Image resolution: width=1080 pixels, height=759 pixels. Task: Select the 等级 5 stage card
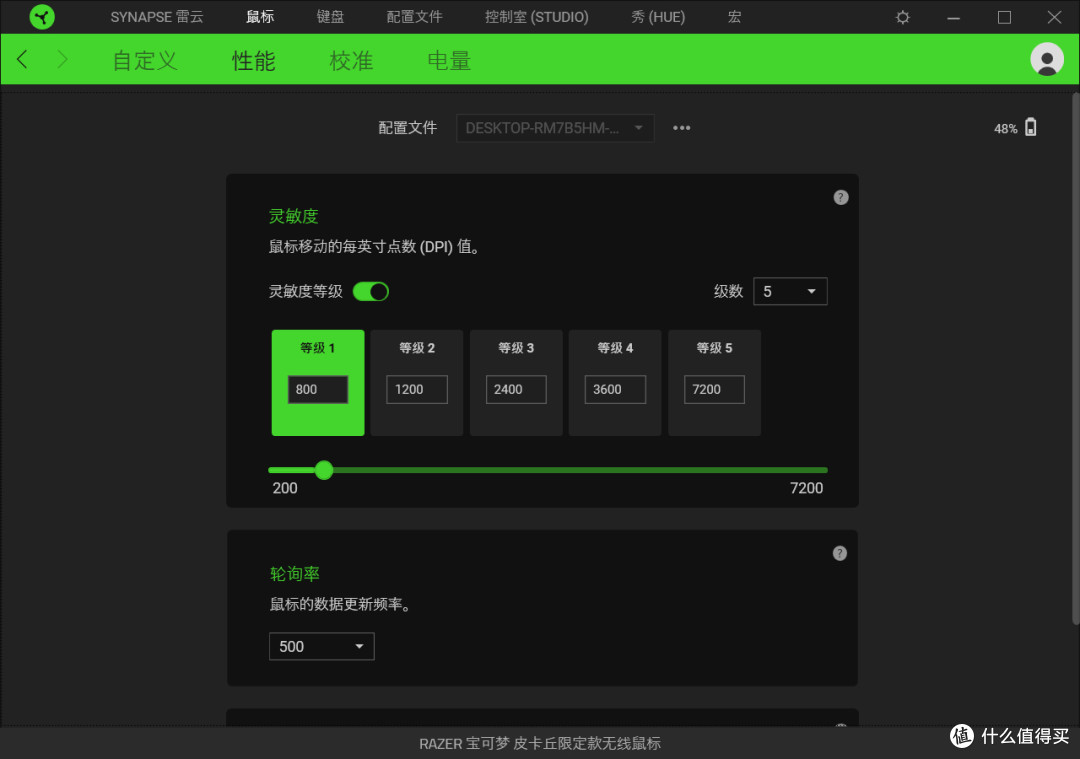(714, 382)
